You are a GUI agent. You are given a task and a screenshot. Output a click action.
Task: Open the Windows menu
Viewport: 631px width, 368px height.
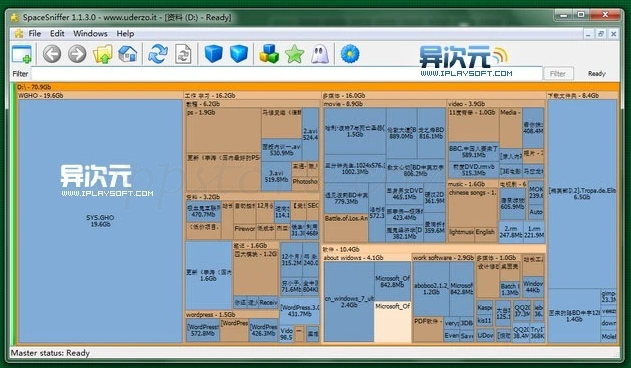tap(90, 34)
